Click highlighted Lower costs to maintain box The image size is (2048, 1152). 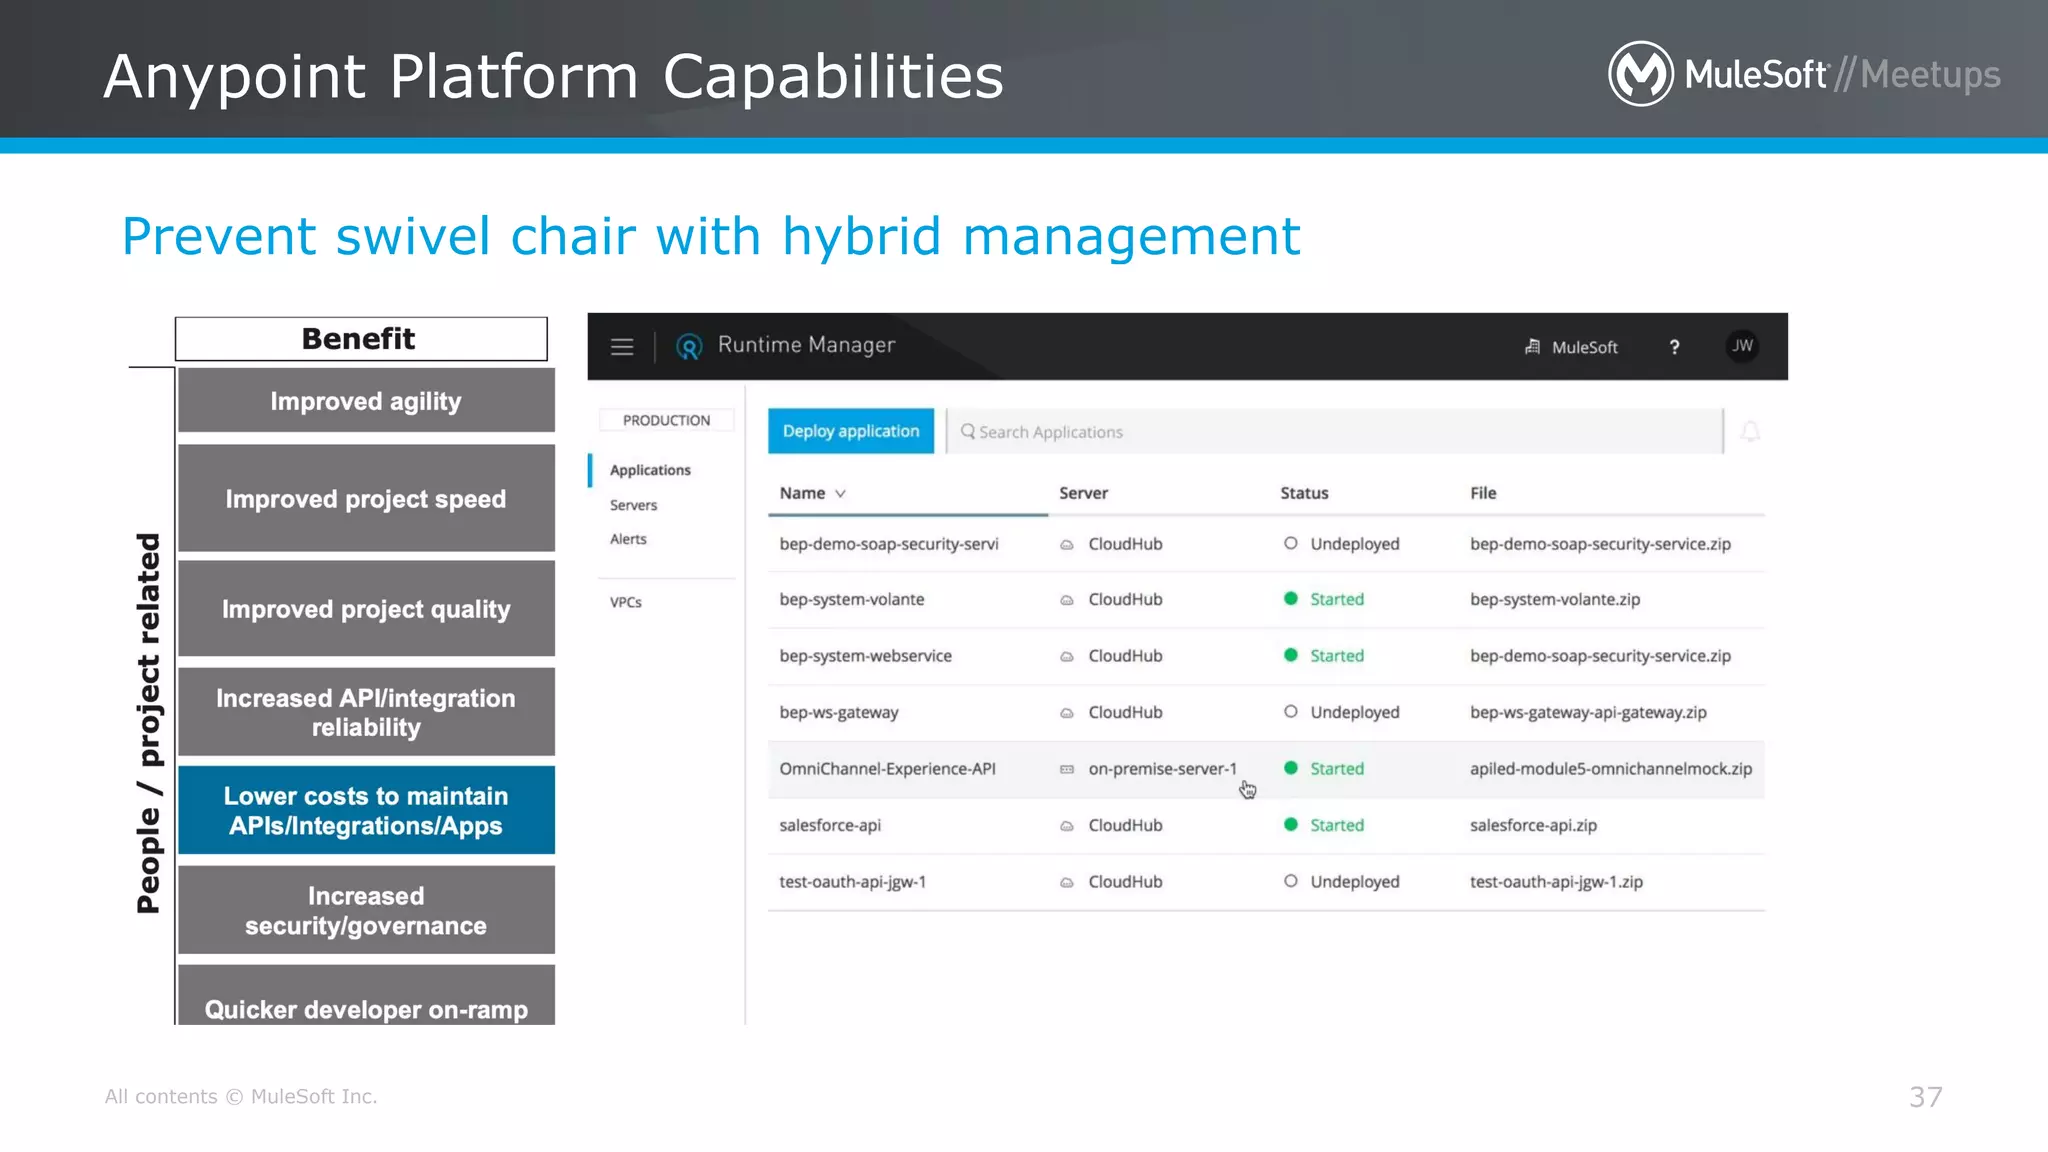(366, 810)
